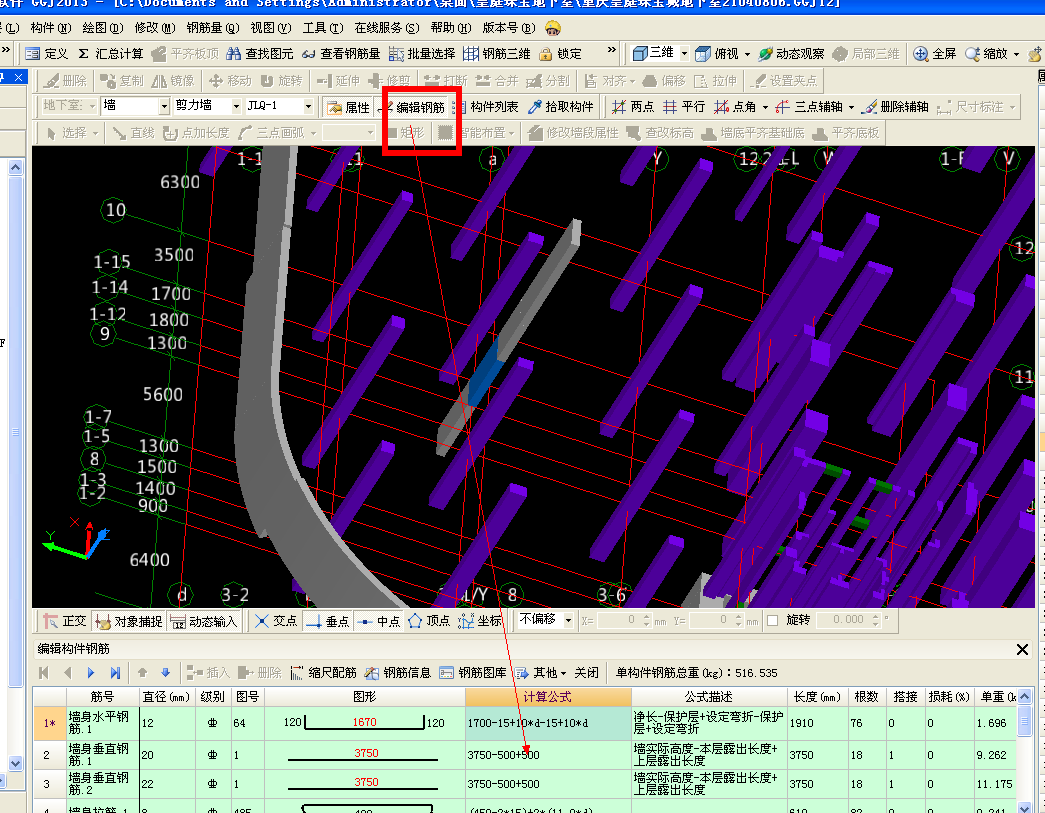
Task: Click 查找图元 find element tool
Action: click(x=260, y=54)
